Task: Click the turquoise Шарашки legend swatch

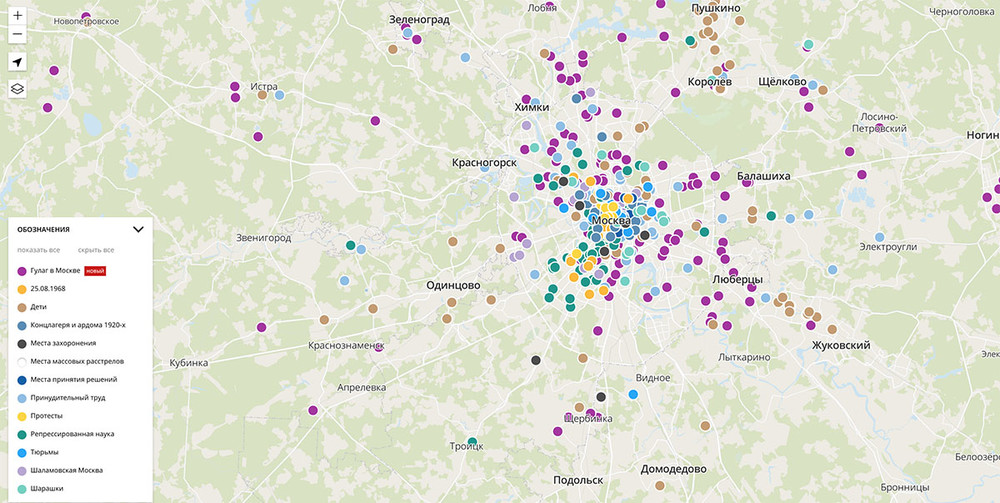Action: 22,489
